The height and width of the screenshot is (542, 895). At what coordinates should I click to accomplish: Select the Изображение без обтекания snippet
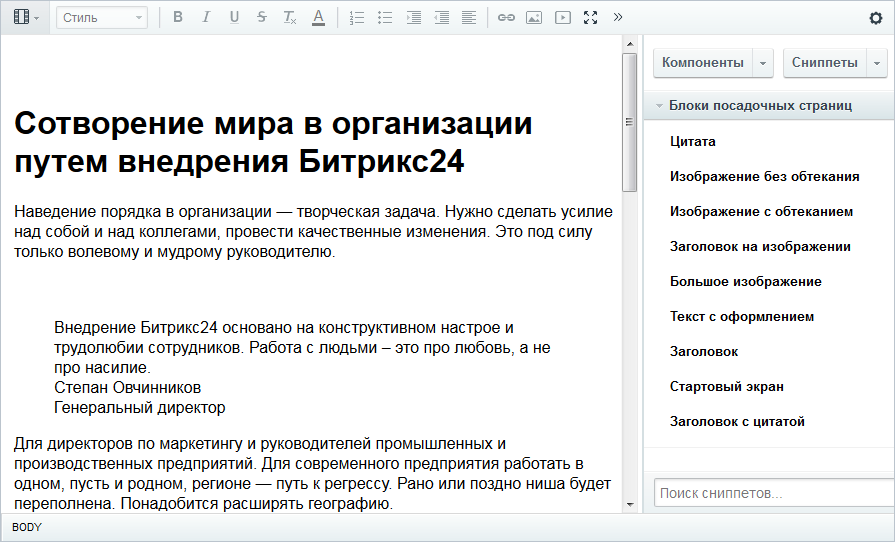tap(764, 176)
